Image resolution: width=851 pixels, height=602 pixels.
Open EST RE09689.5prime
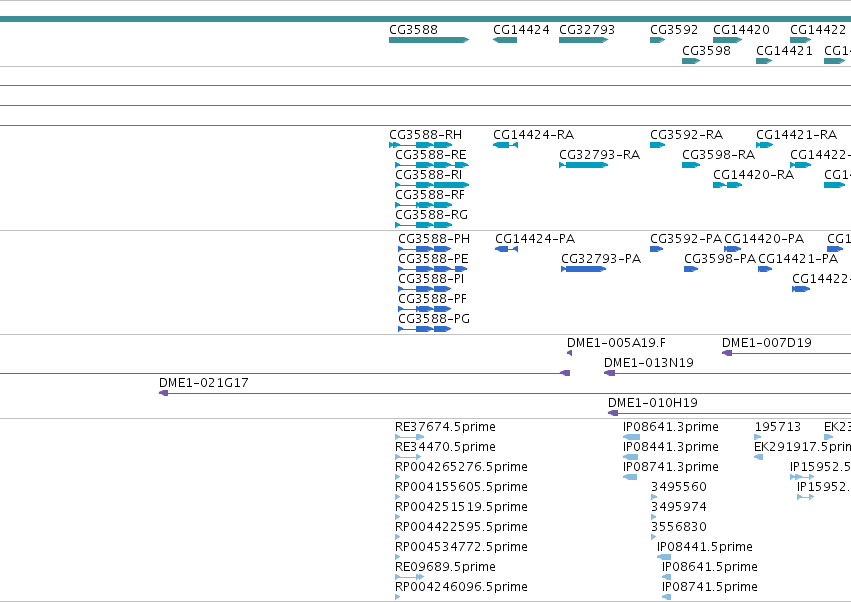tap(410, 577)
